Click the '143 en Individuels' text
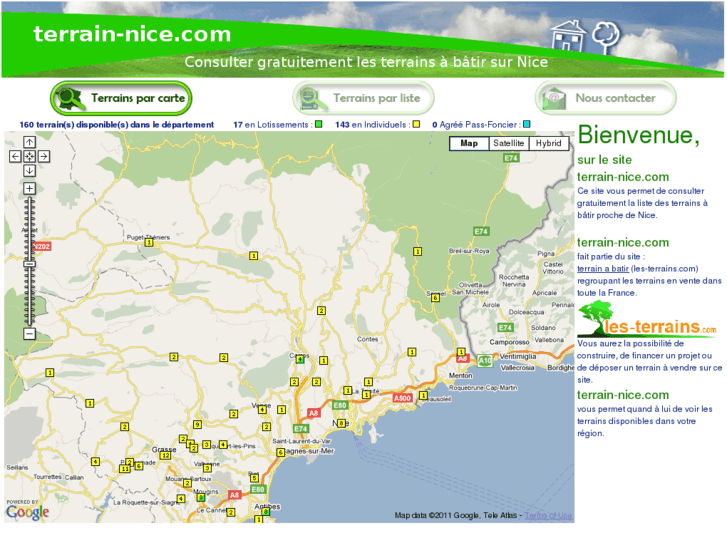Screen dimensions: 727x545 371,125
